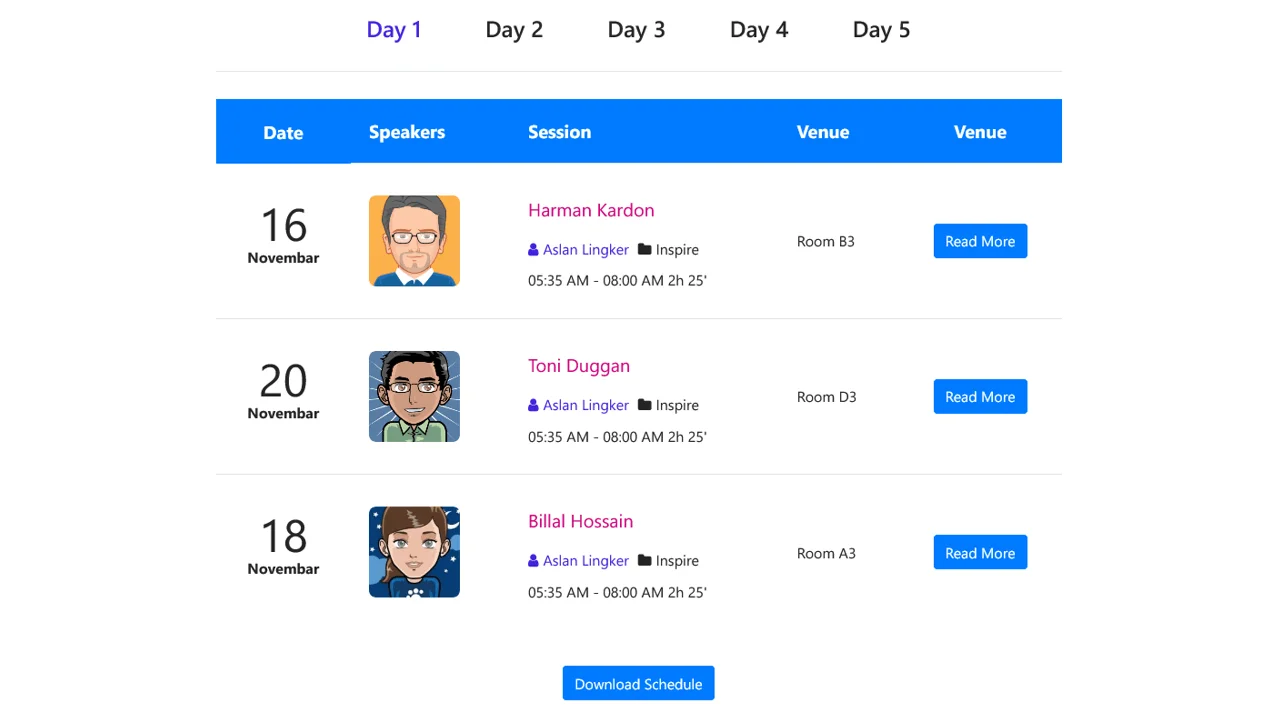Click Read More for the Room D3 session
This screenshot has height=720, width=1280.
coord(980,397)
